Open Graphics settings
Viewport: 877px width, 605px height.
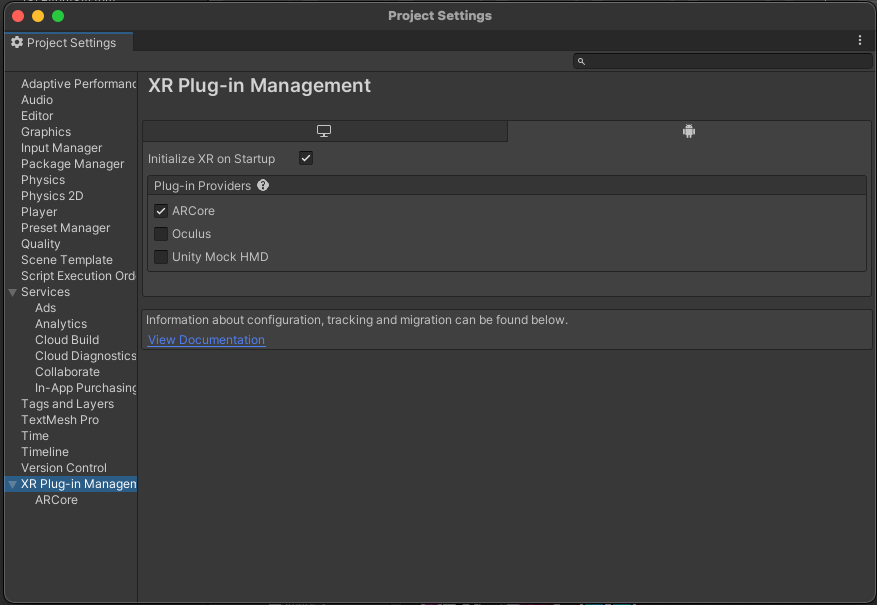tap(46, 132)
